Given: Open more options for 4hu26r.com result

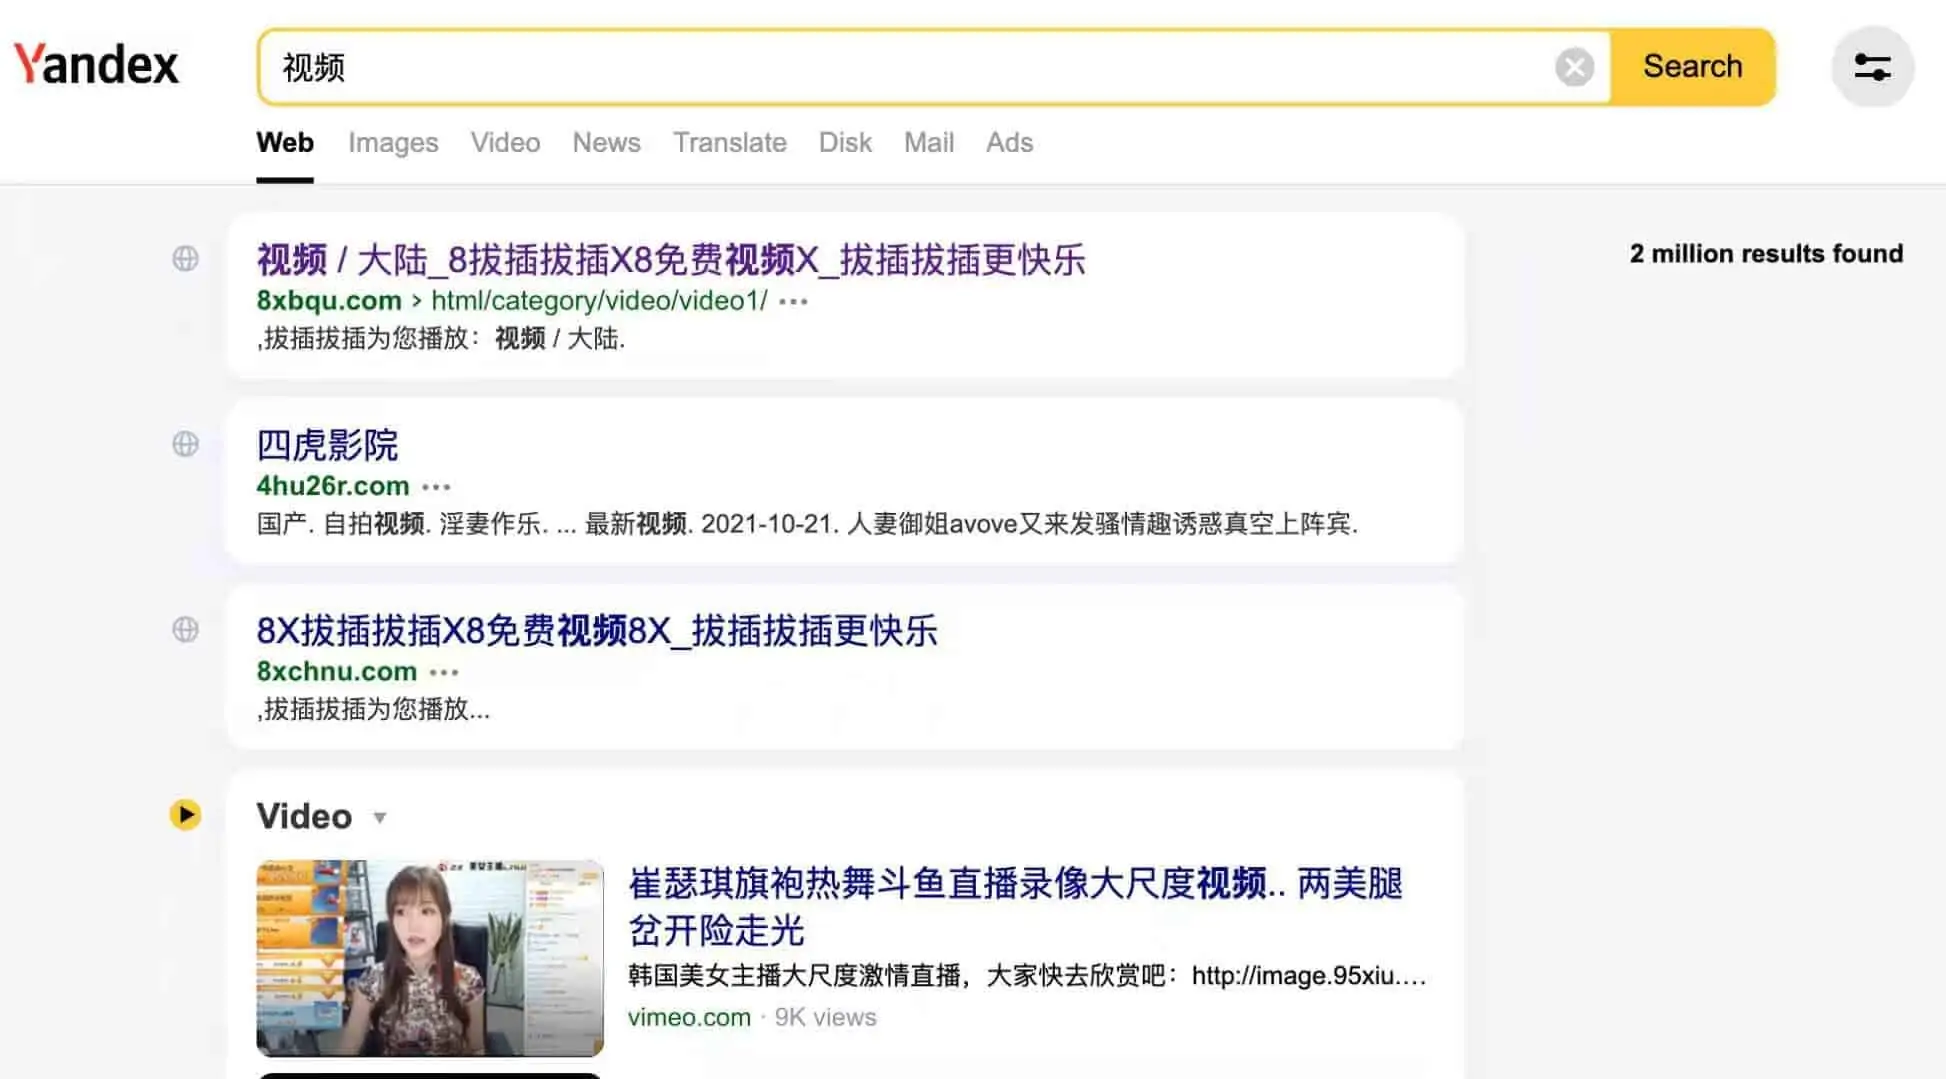Looking at the screenshot, I should pyautogui.click(x=436, y=487).
